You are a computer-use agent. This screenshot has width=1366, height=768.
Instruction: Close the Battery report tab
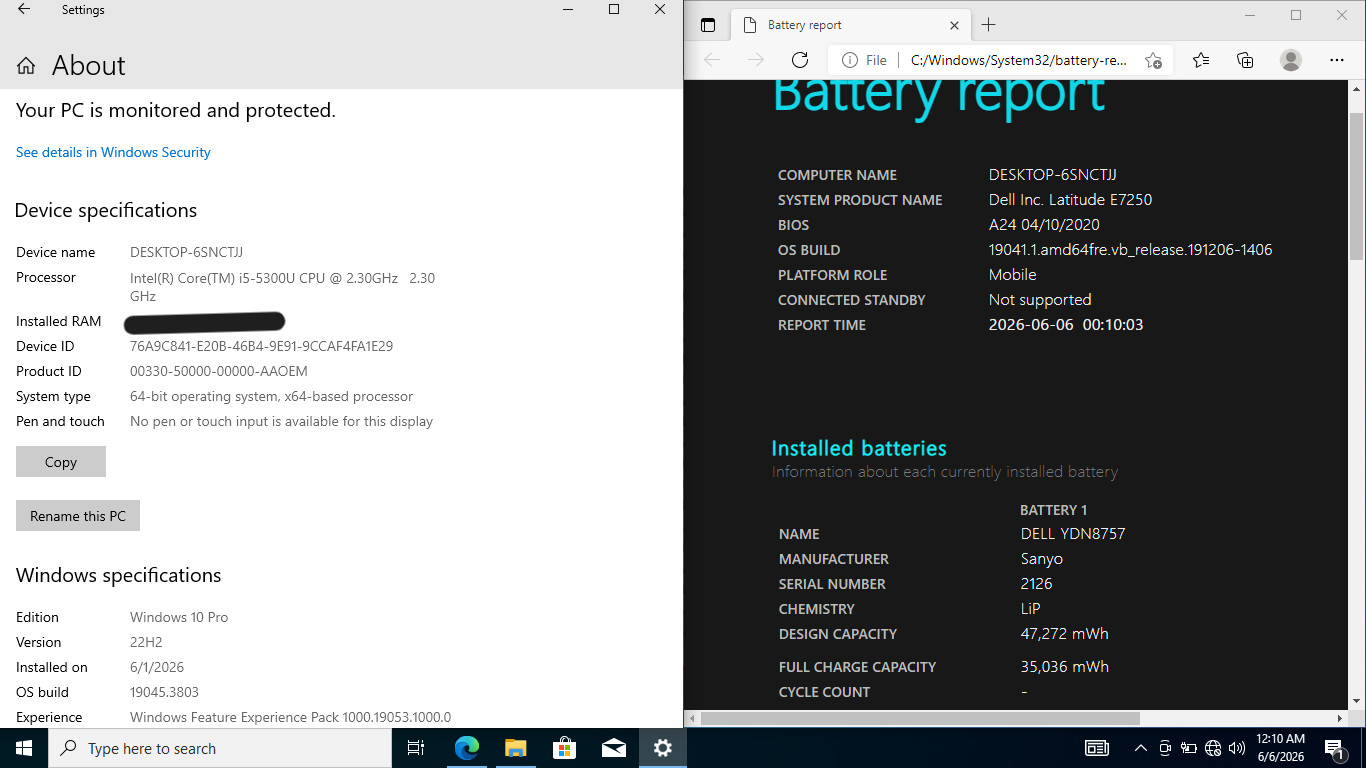coord(955,25)
